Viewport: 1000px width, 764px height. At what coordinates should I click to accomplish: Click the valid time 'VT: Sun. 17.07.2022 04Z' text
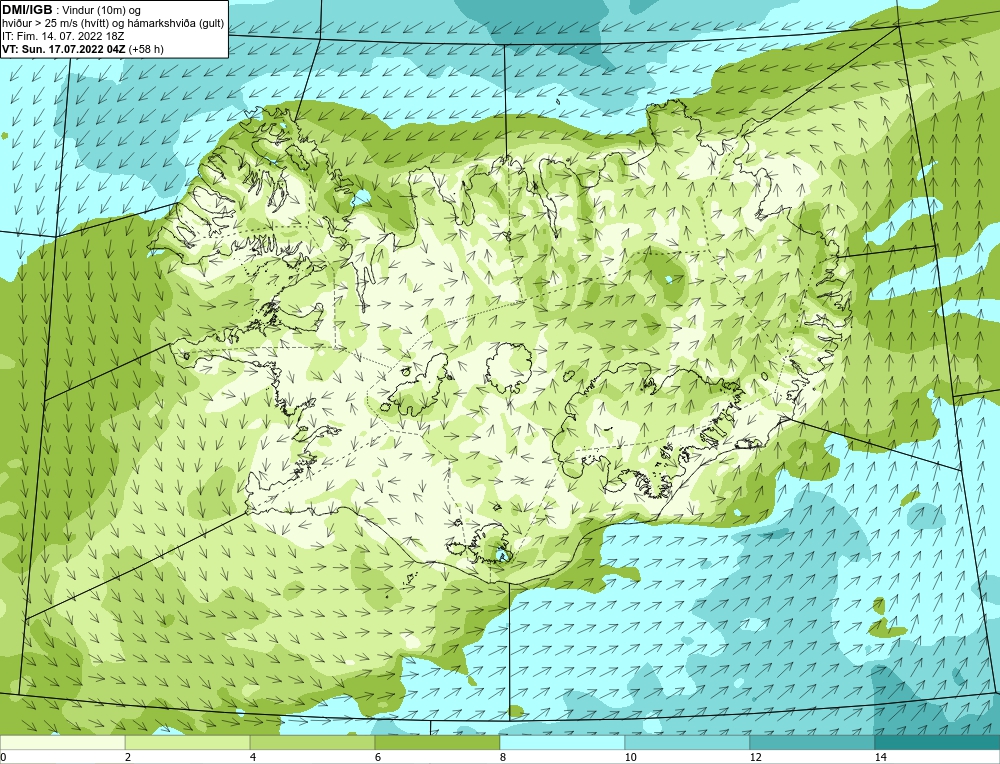click(64, 49)
